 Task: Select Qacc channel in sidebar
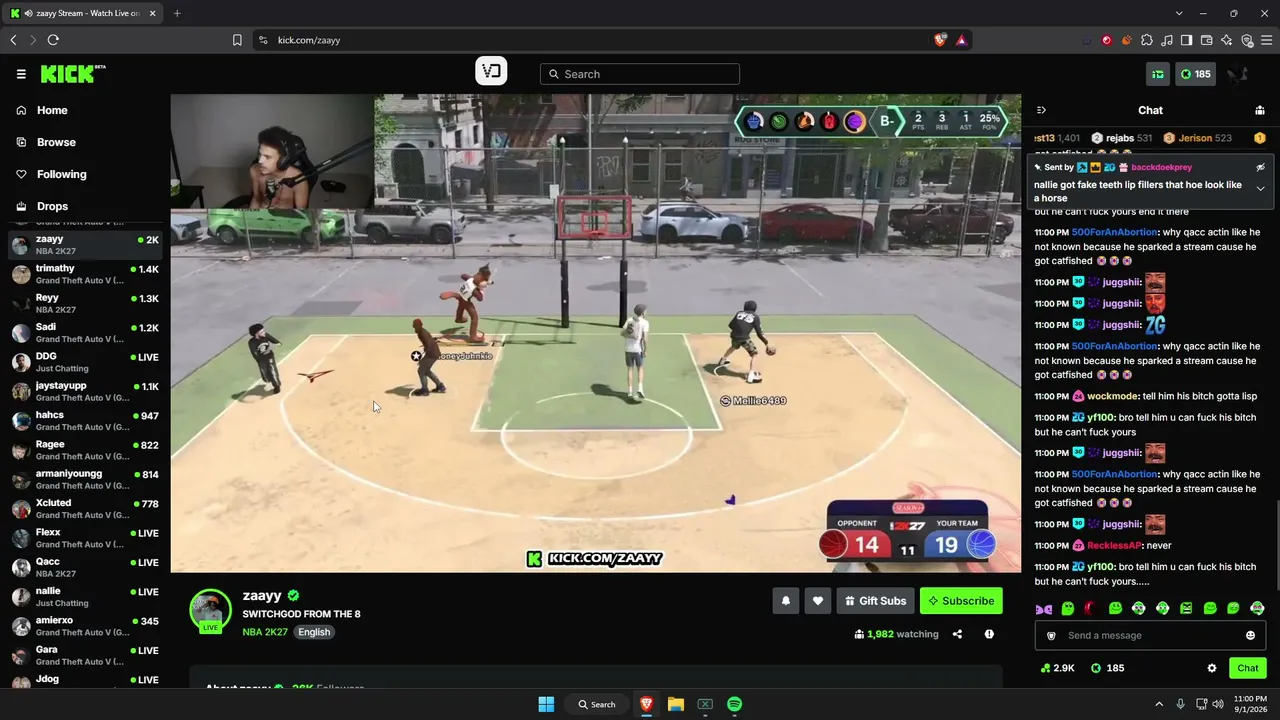tap(85, 567)
